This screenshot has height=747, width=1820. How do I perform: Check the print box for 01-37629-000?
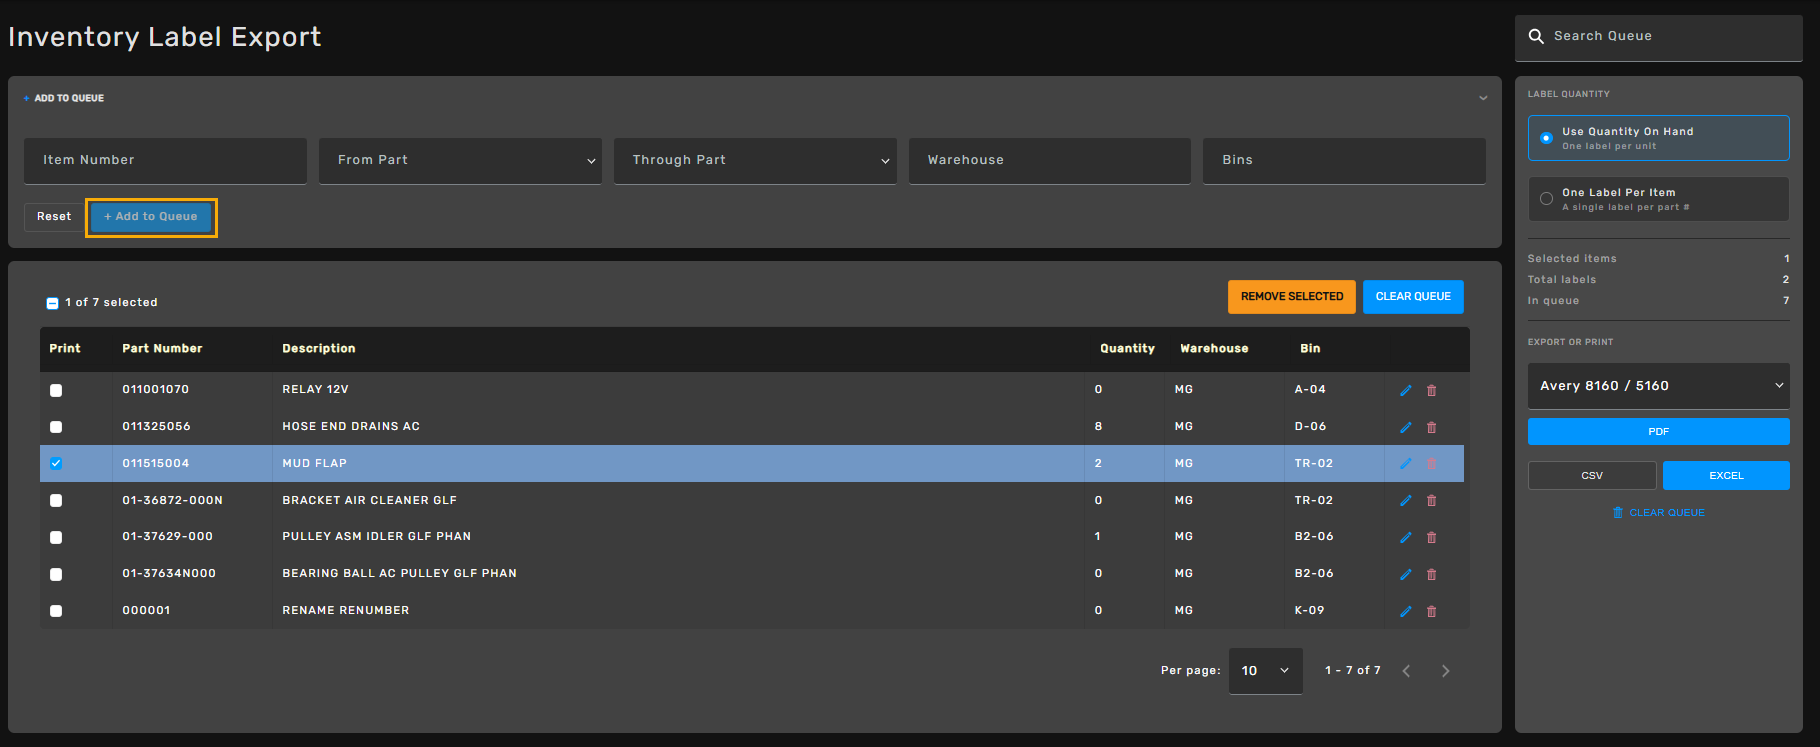pyautogui.click(x=56, y=537)
